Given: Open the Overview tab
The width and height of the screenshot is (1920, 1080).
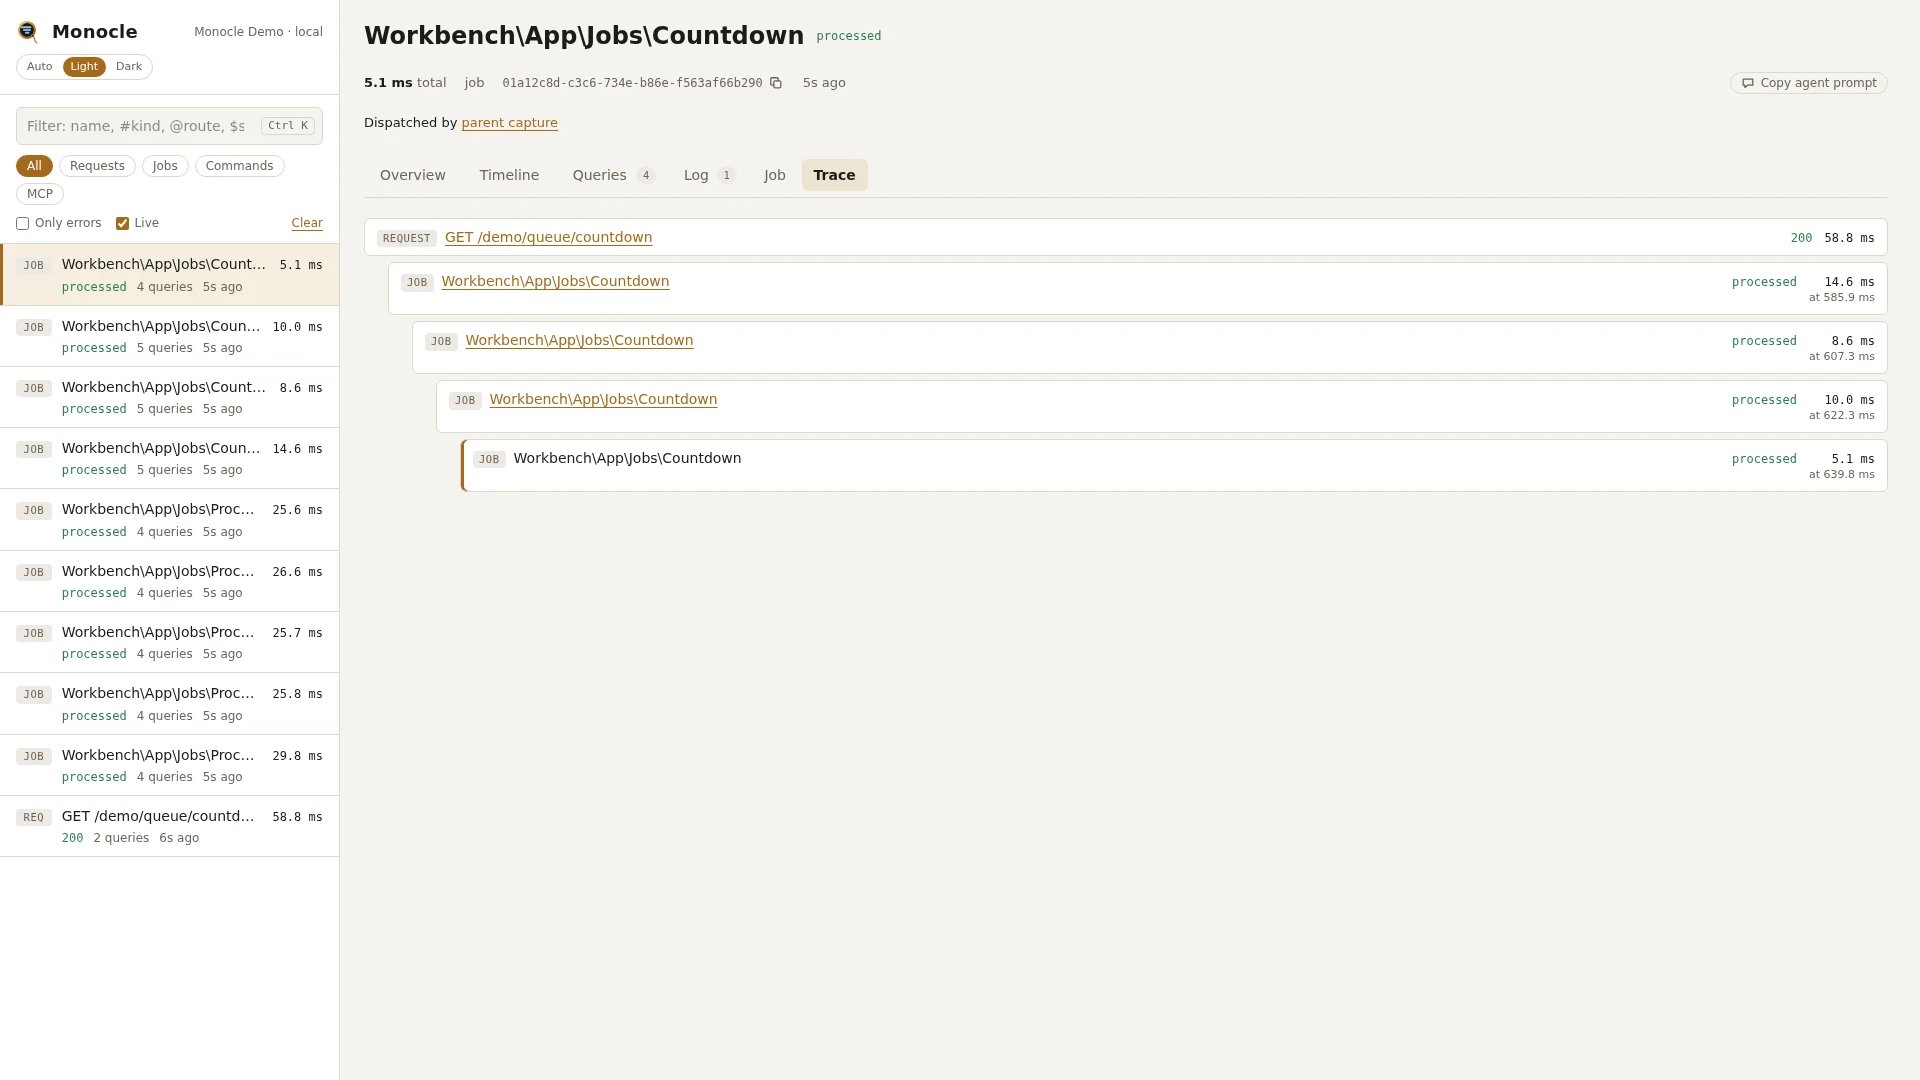Looking at the screenshot, I should [x=413, y=175].
